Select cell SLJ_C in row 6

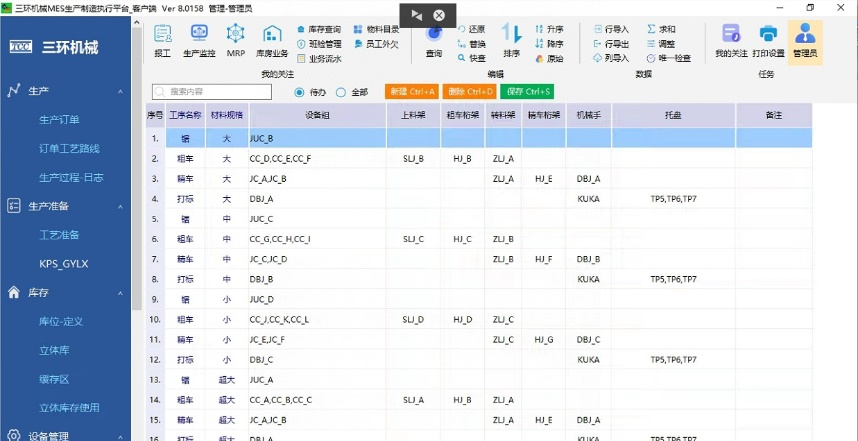[413, 239]
